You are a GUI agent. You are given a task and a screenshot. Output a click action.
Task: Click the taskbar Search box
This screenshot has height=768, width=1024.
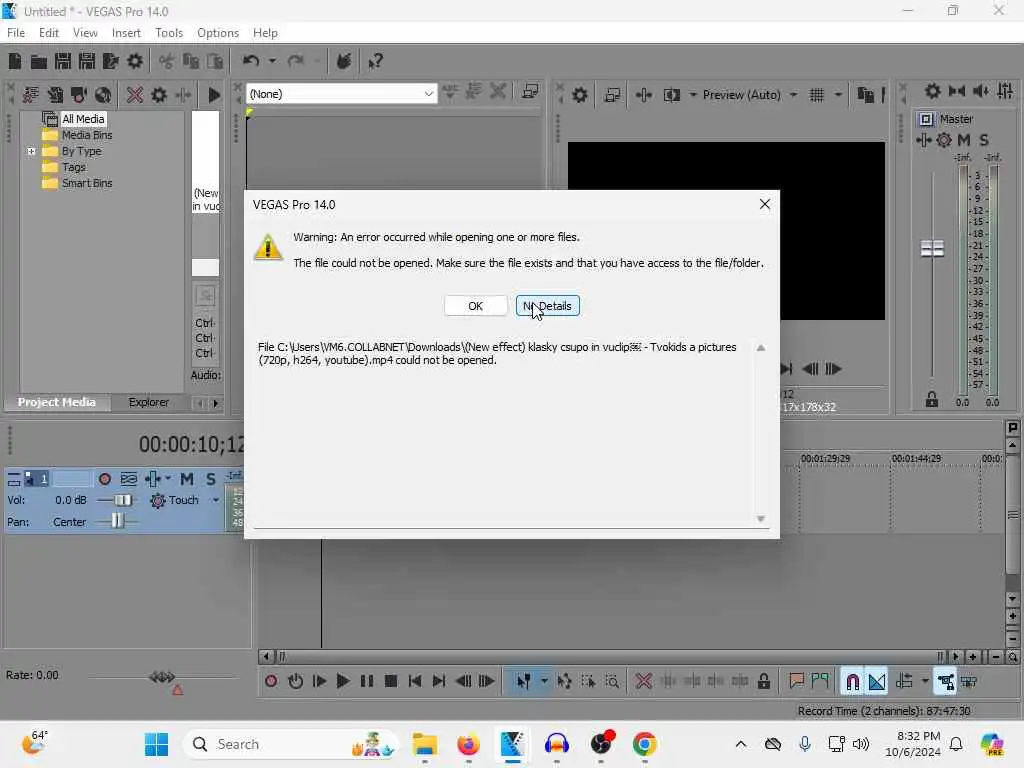click(291, 744)
